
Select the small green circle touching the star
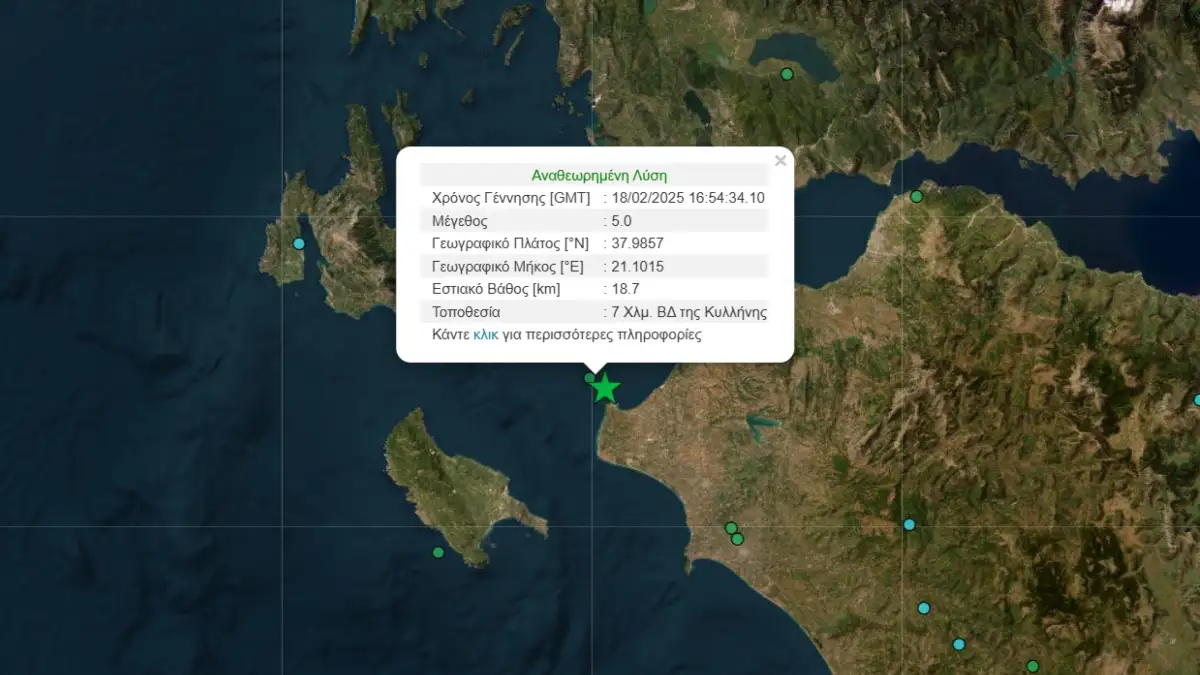[x=590, y=377]
